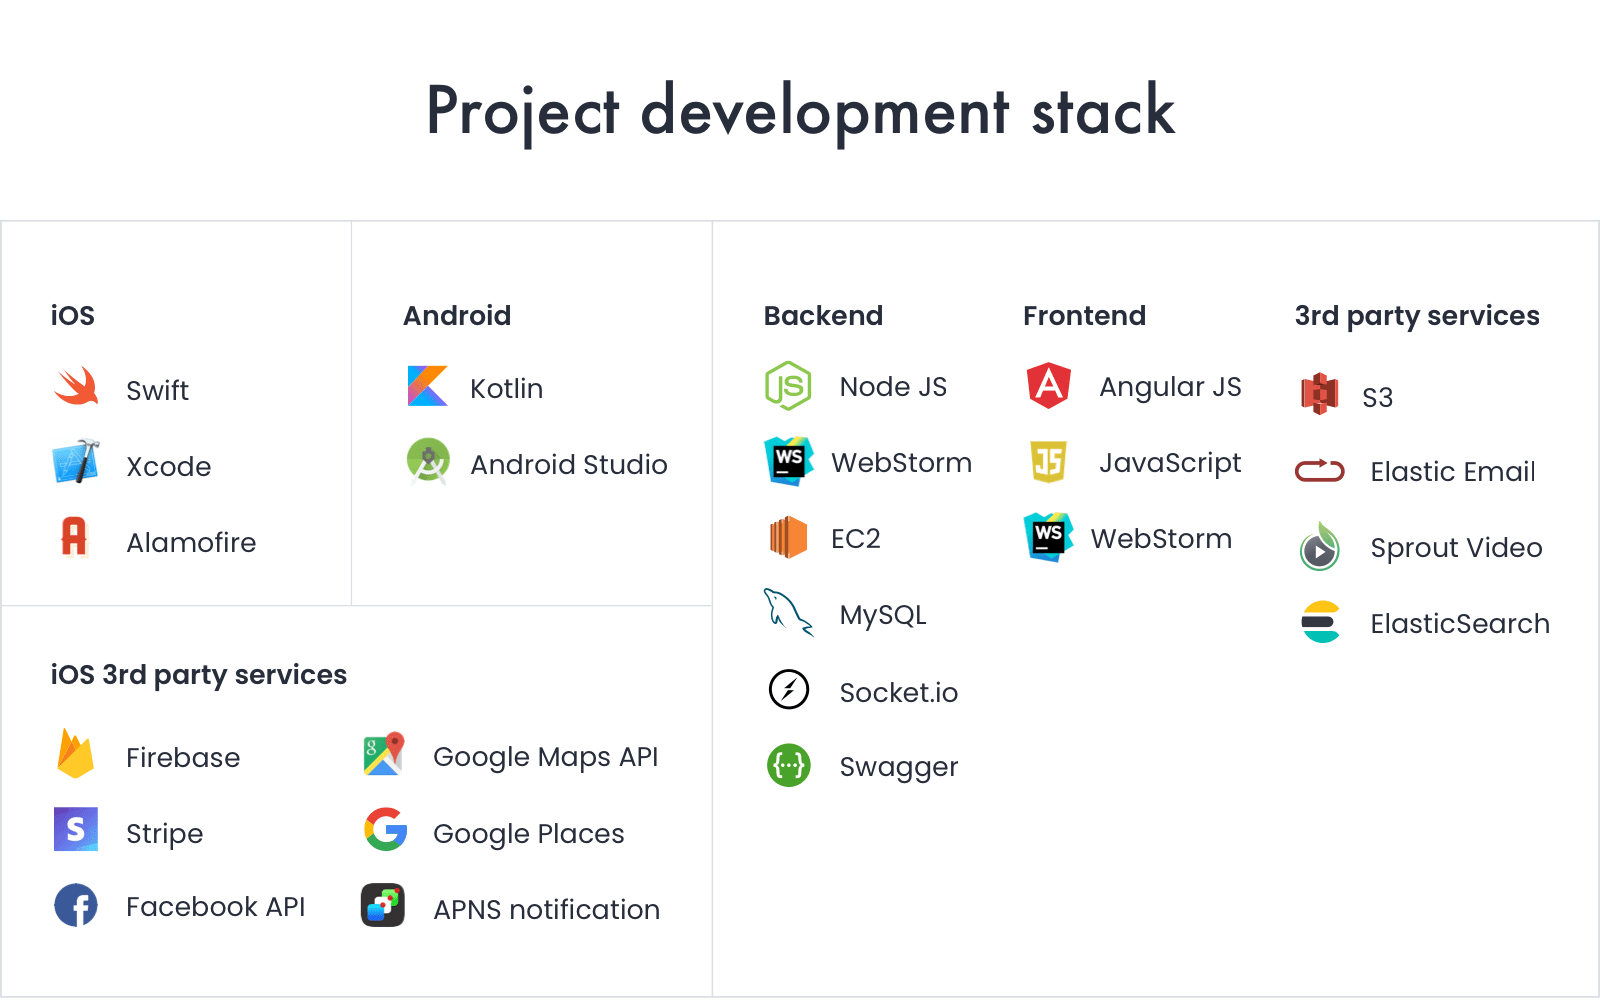Click the "Kotlin" label
Image resolution: width=1600 pixels, height=1000 pixels.
click(506, 388)
